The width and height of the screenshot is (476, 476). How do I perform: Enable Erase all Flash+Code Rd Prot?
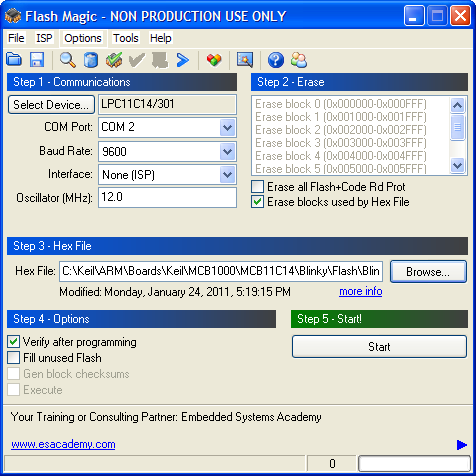point(257,187)
